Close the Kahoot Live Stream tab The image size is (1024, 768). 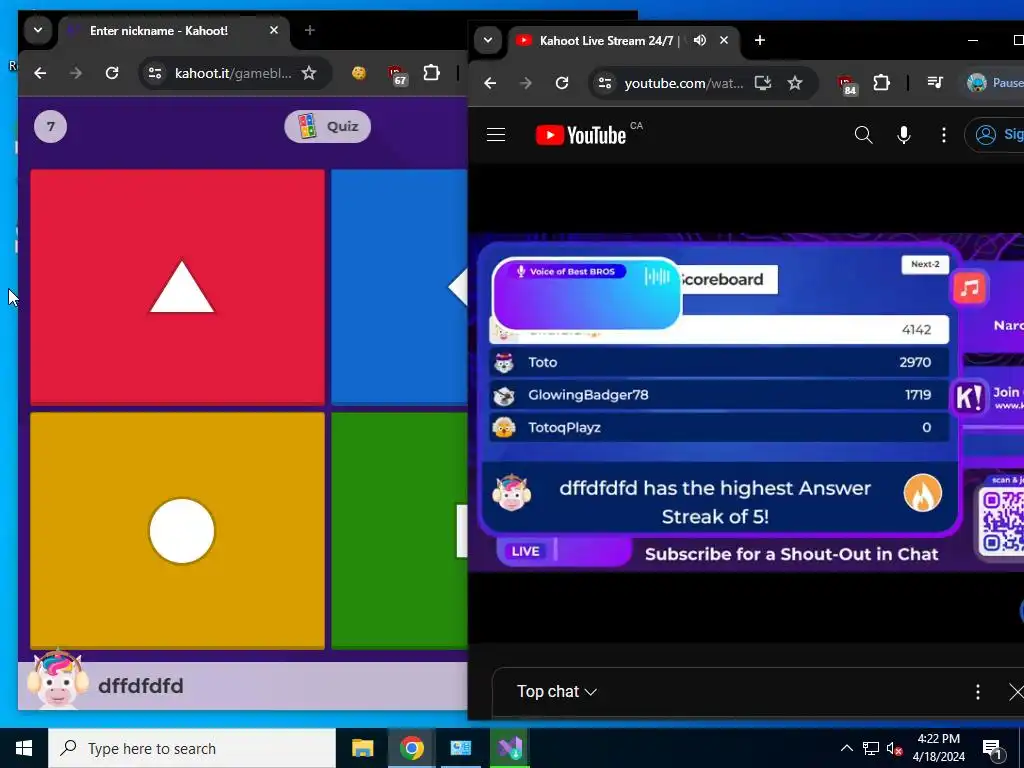click(x=724, y=40)
